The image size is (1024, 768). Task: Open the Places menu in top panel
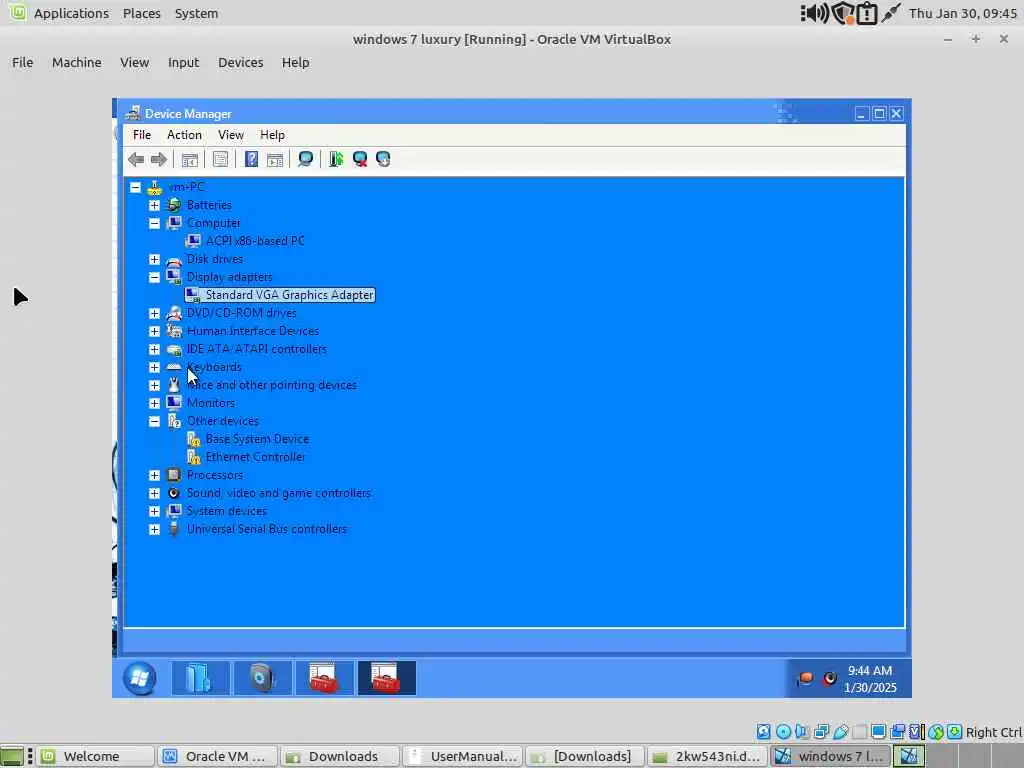[142, 13]
